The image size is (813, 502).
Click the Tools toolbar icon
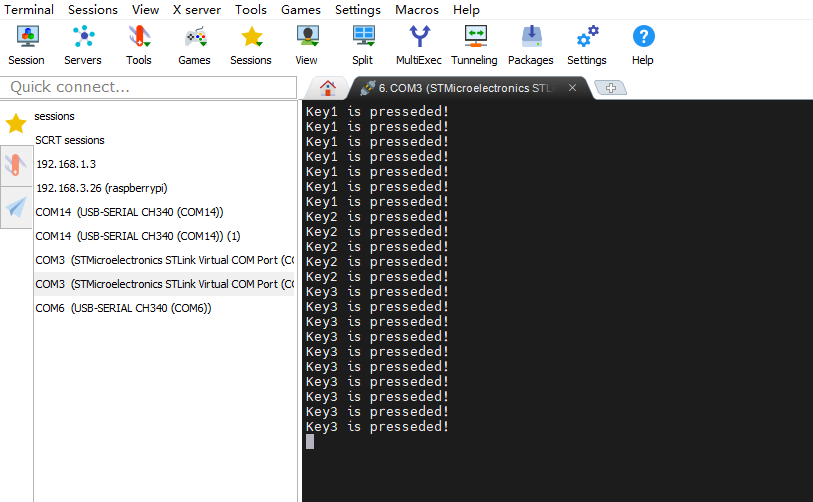(139, 45)
